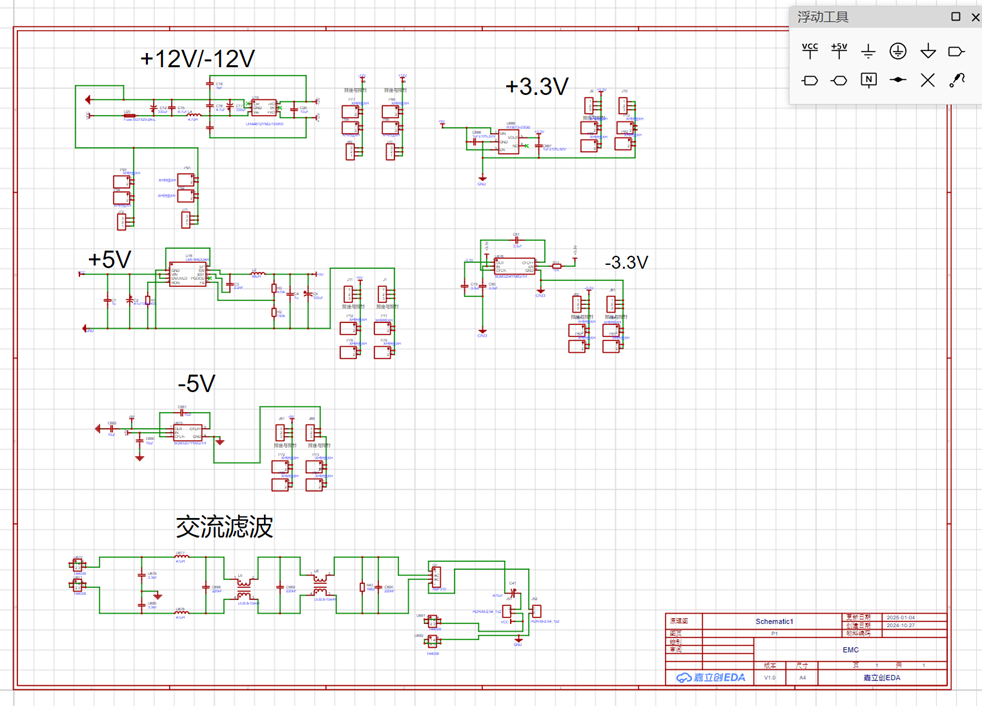
Task: Pick the short-circuit diamond flag tool
Action: (x=898, y=80)
